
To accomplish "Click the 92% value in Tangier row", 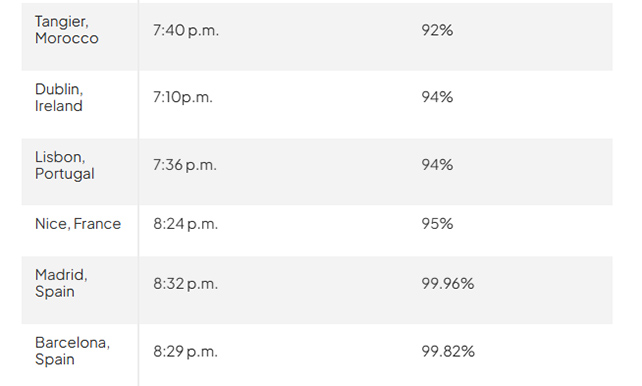I will click(x=437, y=30).
